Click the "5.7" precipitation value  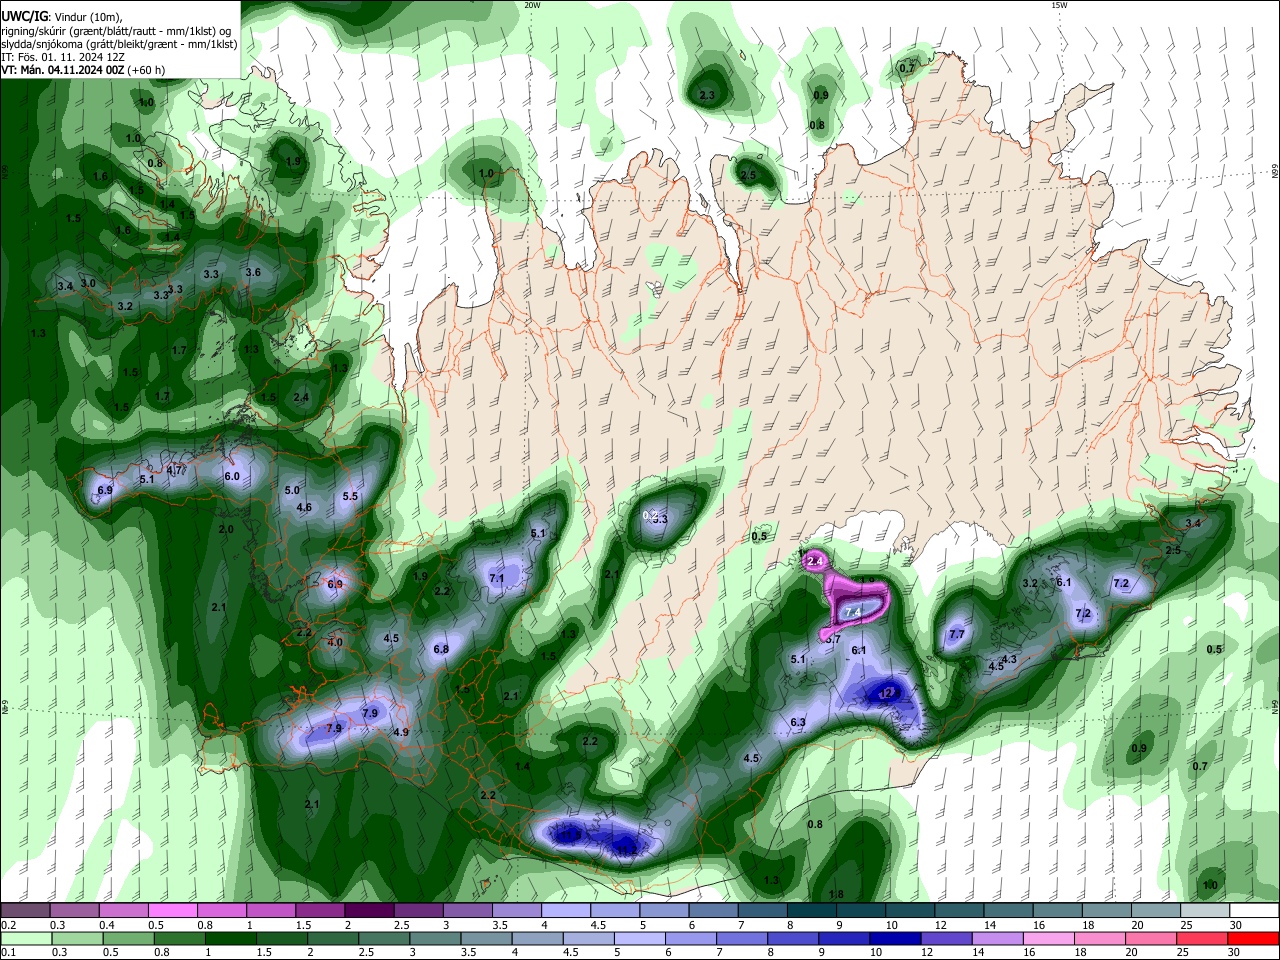[x=832, y=638]
